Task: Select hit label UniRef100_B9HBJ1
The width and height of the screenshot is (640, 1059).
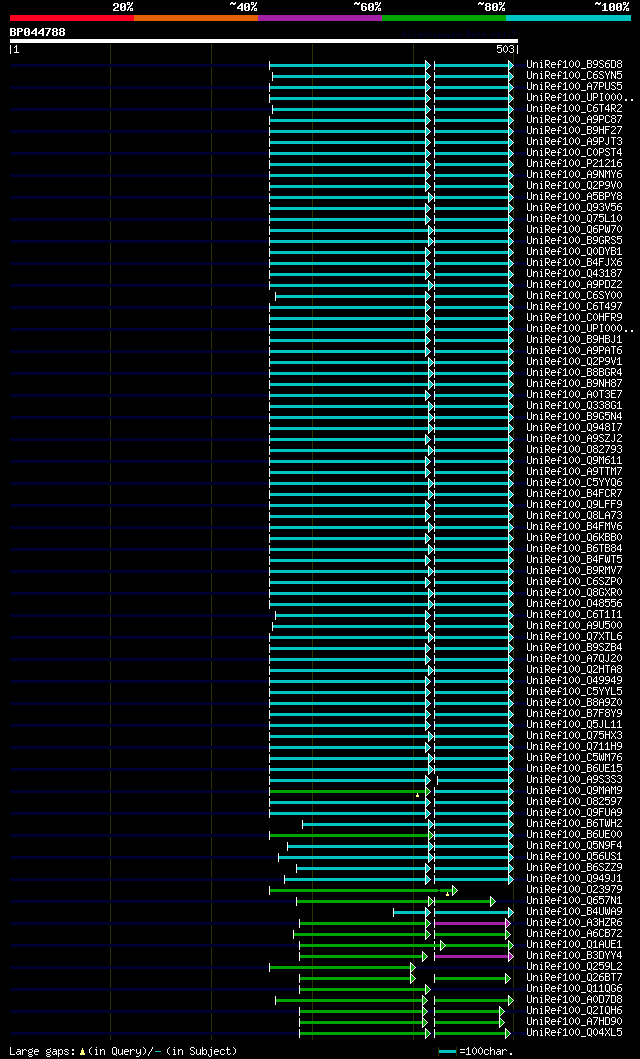Action: coord(575,340)
